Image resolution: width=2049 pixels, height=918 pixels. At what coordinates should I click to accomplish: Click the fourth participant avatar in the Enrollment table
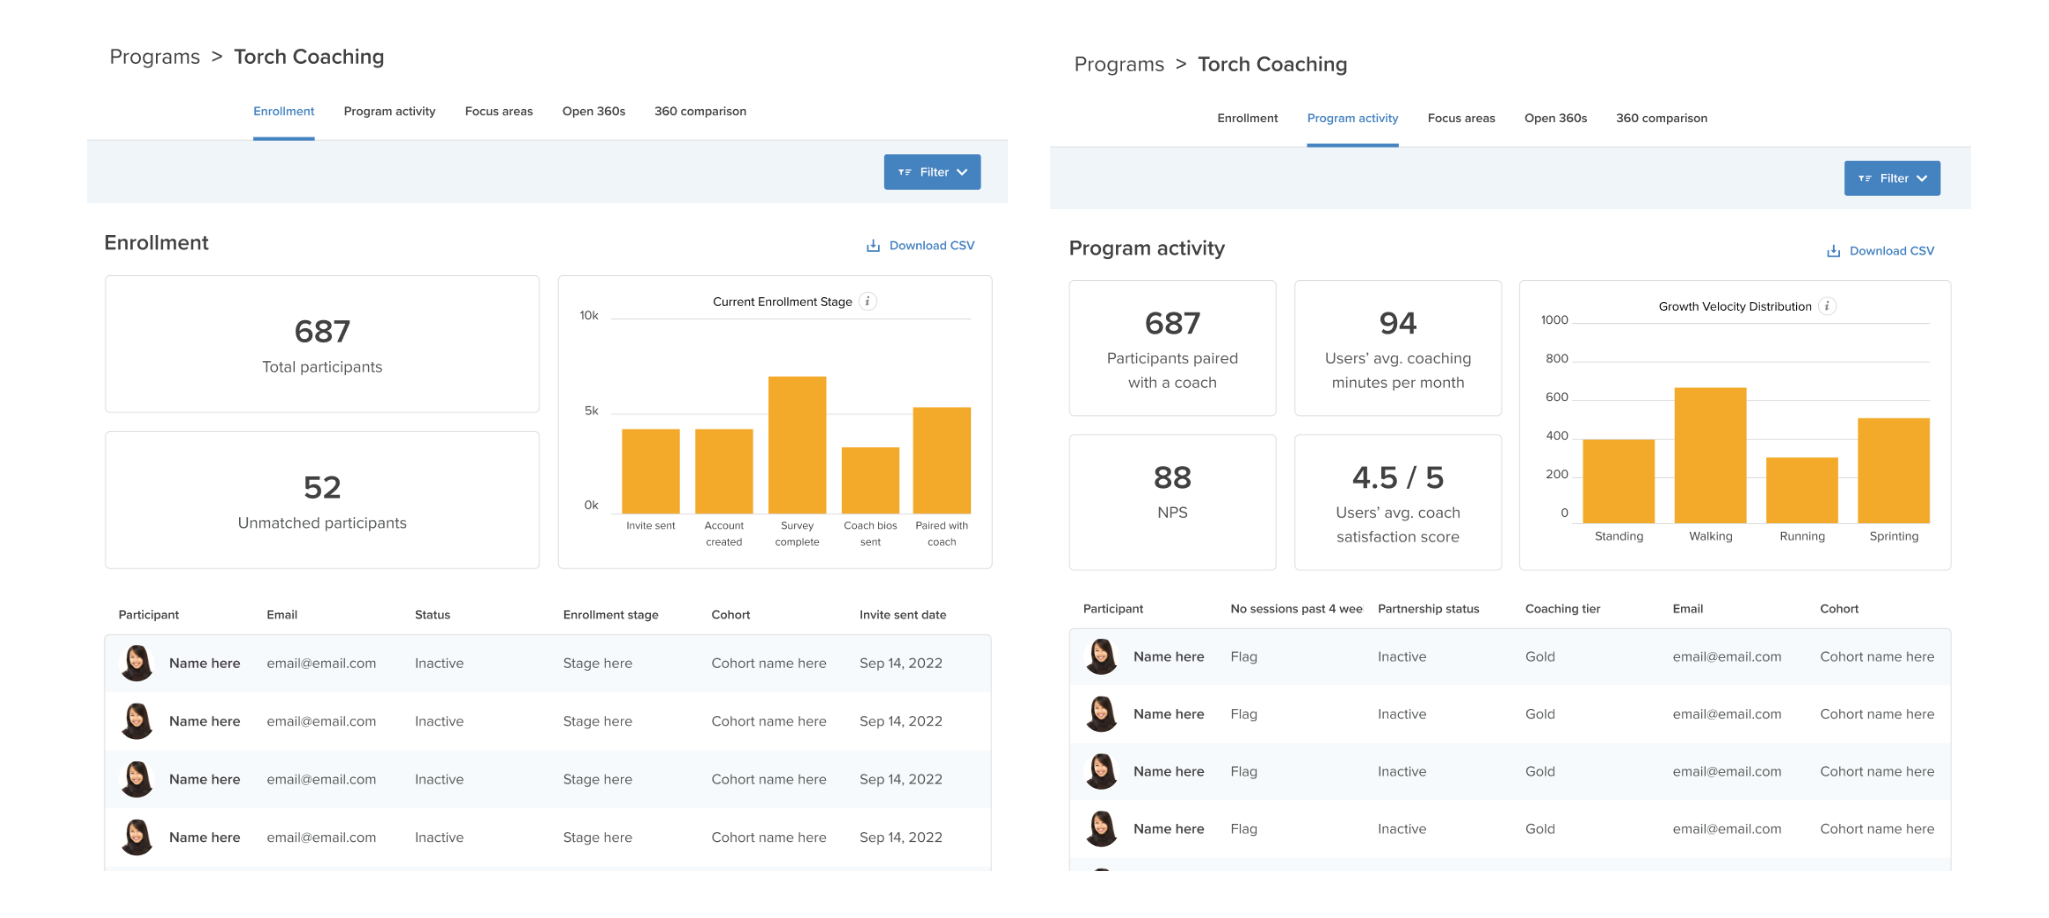tap(137, 837)
